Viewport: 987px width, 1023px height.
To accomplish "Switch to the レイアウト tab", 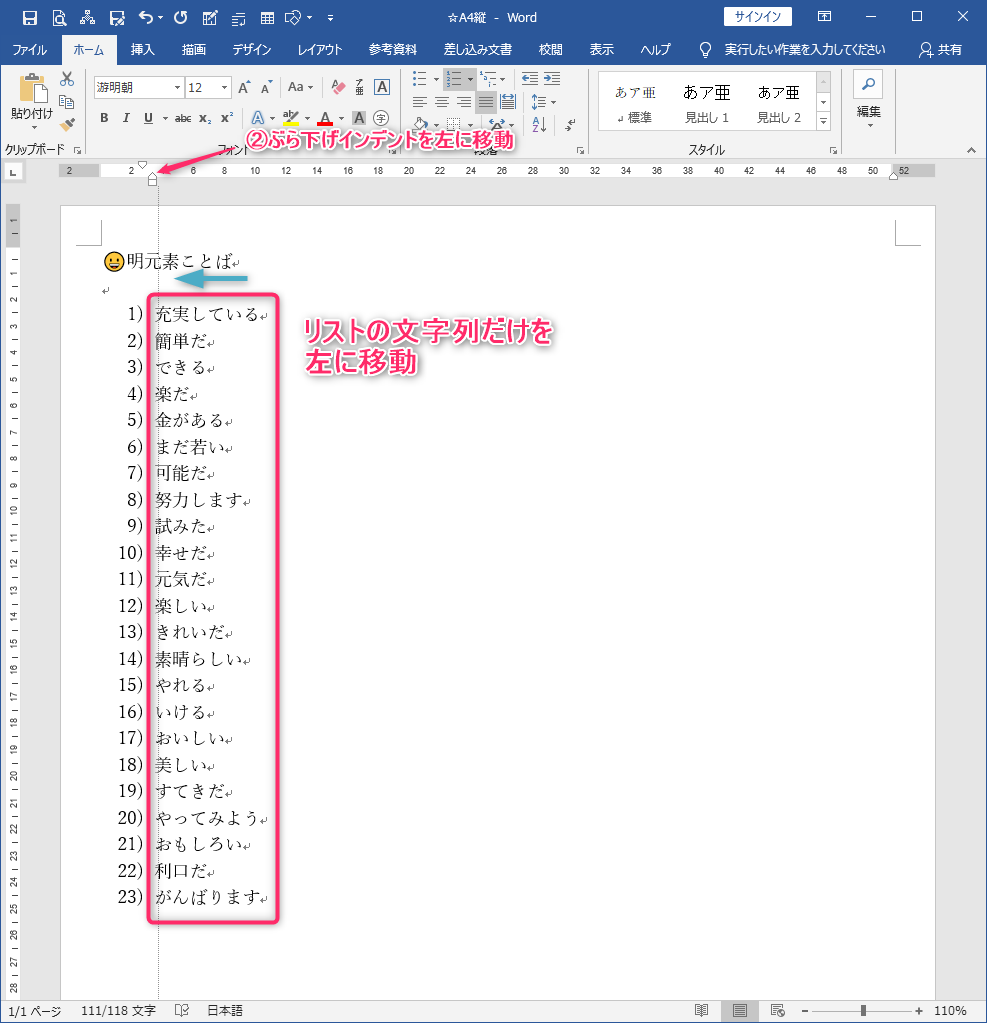I will (x=320, y=50).
